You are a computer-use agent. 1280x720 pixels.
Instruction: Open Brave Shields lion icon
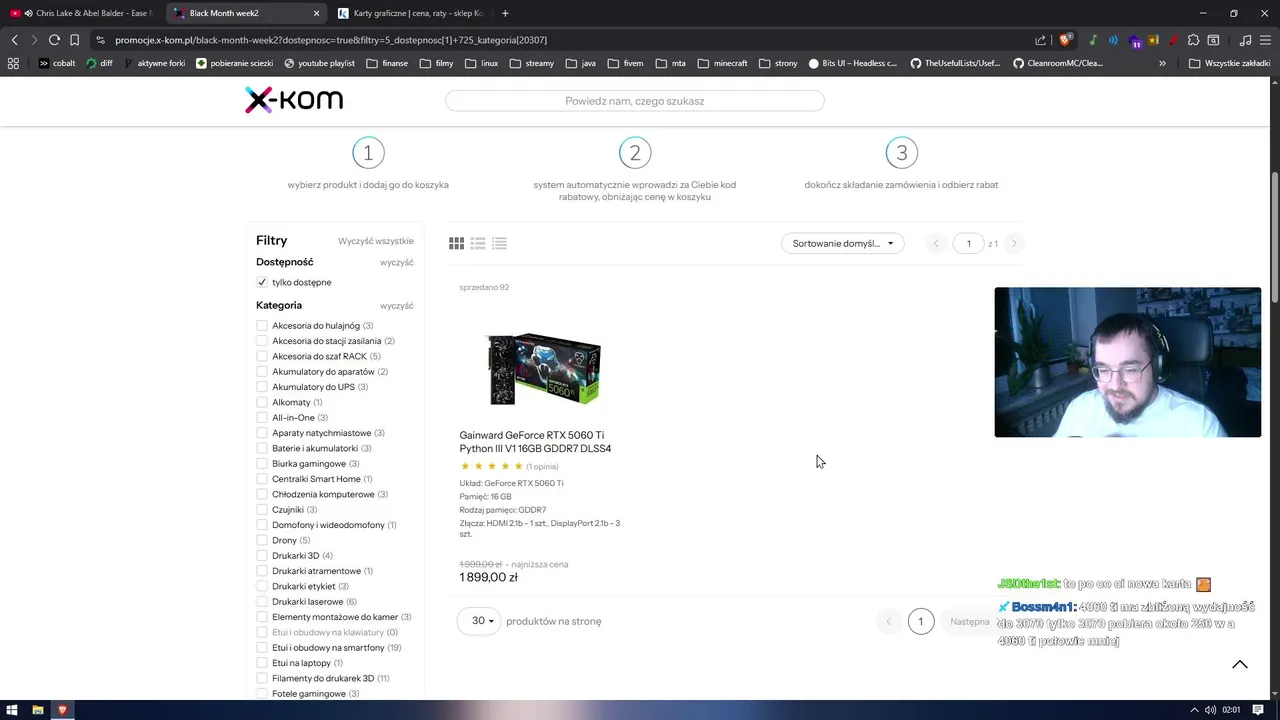pyautogui.click(x=1065, y=40)
